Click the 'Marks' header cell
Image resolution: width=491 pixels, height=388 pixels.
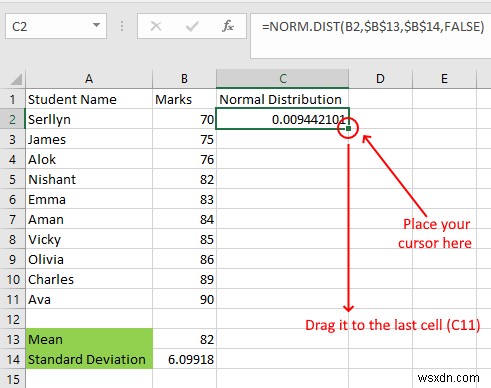click(x=184, y=99)
